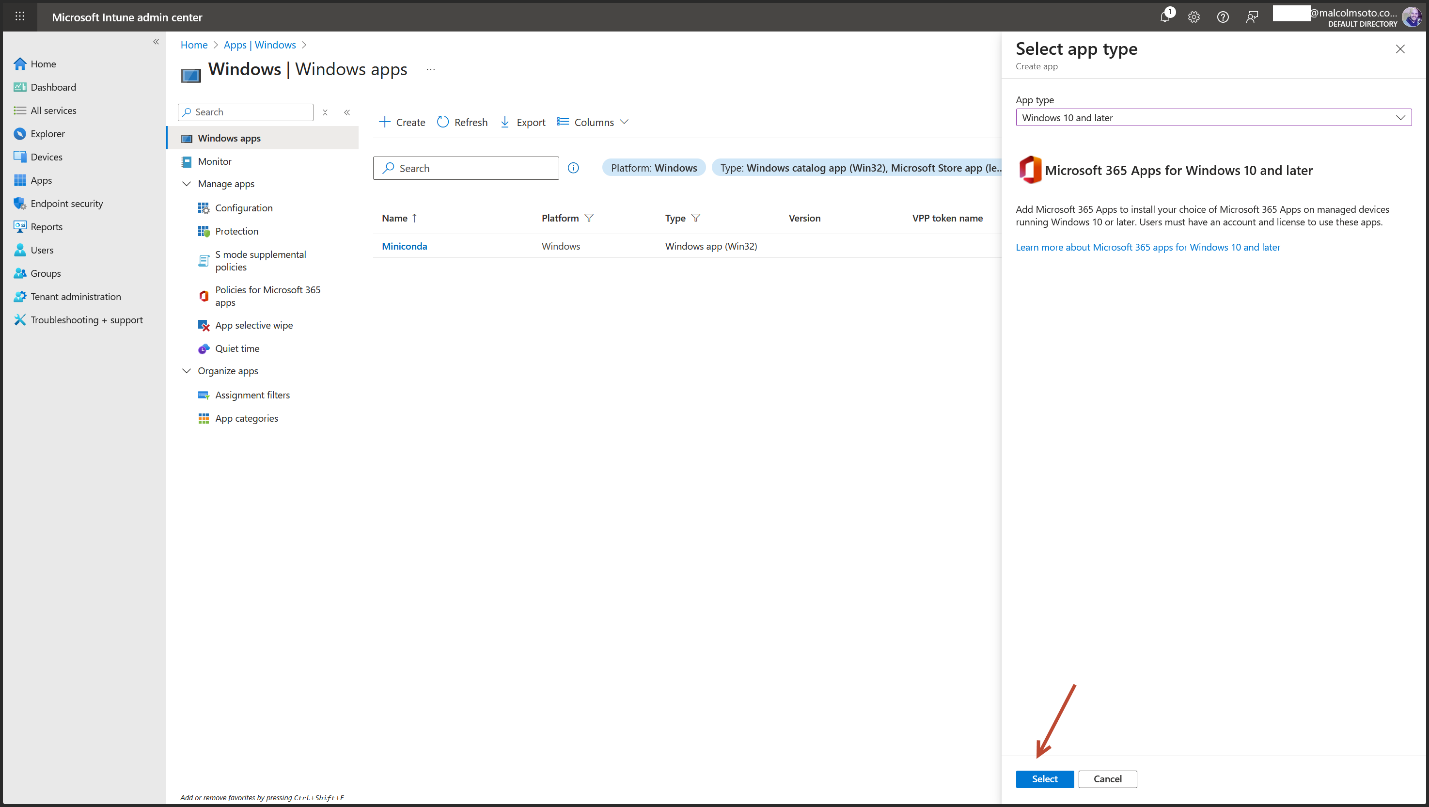Collapse the Manage apps section

click(x=186, y=184)
